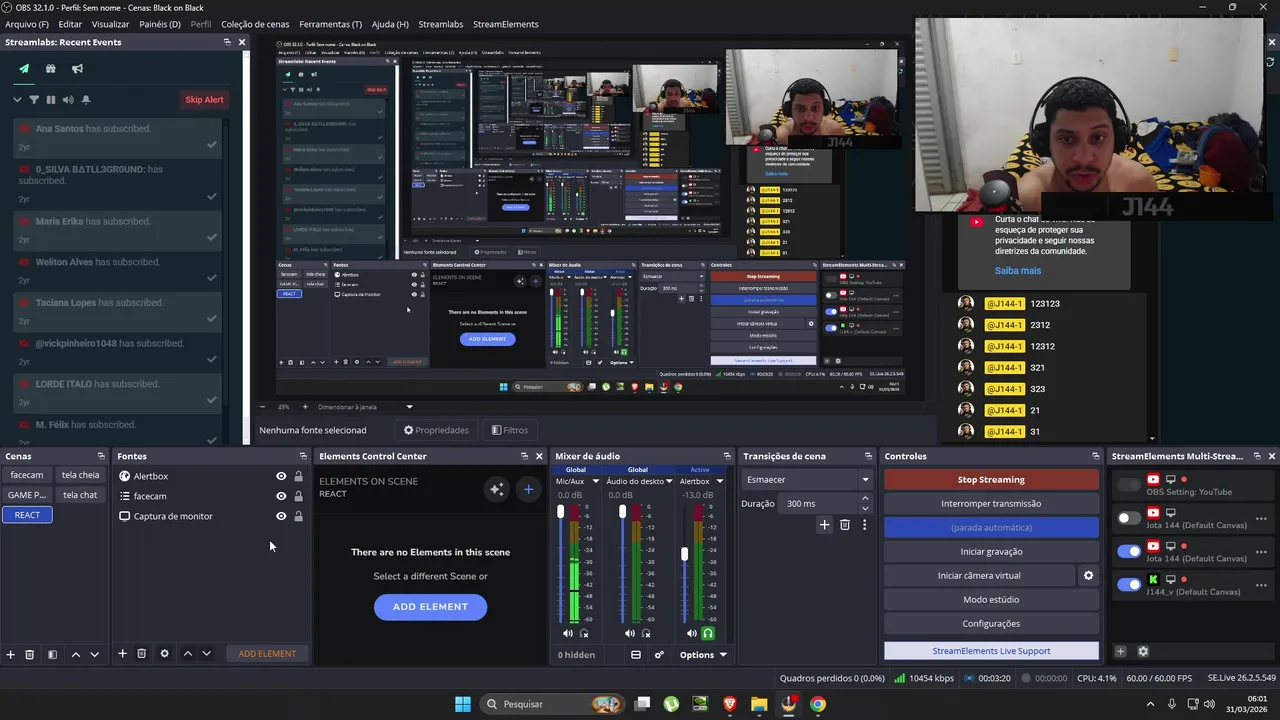Open the Ferramentas (T) menu
This screenshot has width=1280, height=720.
coord(330,24)
